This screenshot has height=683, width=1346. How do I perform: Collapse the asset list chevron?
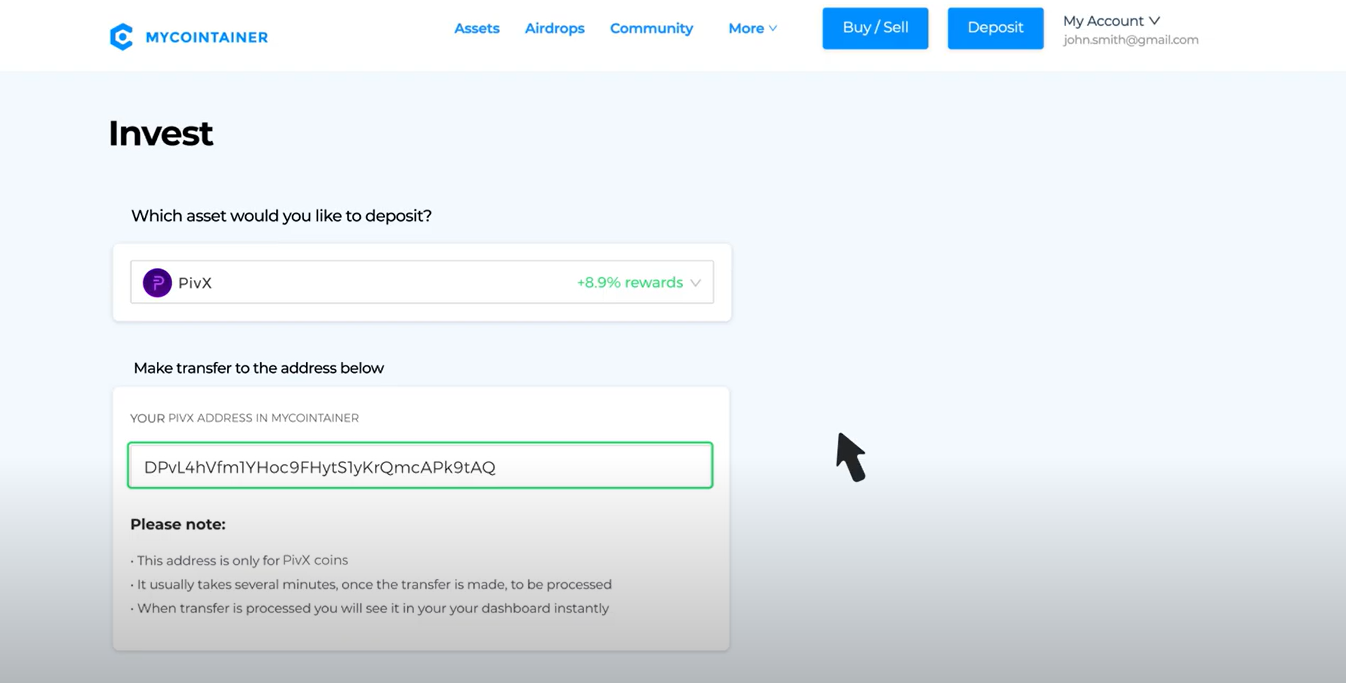pos(696,282)
